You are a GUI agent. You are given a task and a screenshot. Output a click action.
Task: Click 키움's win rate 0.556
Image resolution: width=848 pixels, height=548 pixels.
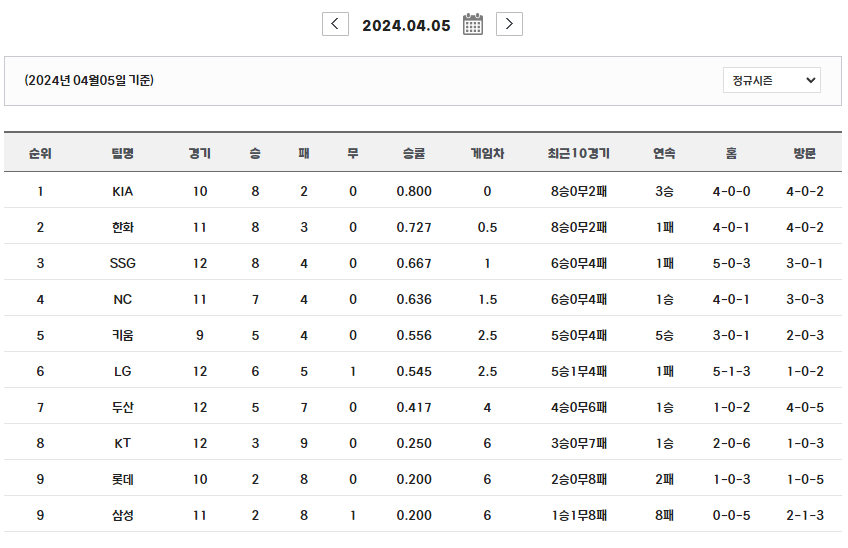click(414, 335)
